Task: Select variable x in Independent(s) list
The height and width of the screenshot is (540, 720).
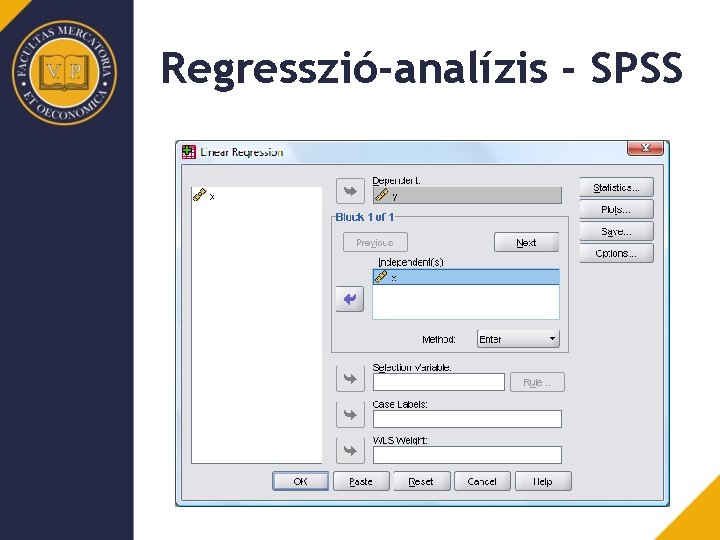Action: [466, 277]
